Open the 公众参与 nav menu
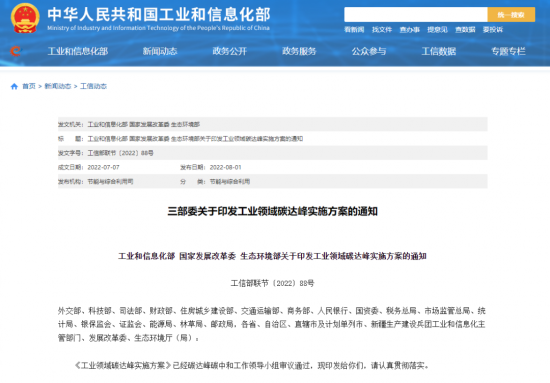The image size is (550, 383). [369, 51]
